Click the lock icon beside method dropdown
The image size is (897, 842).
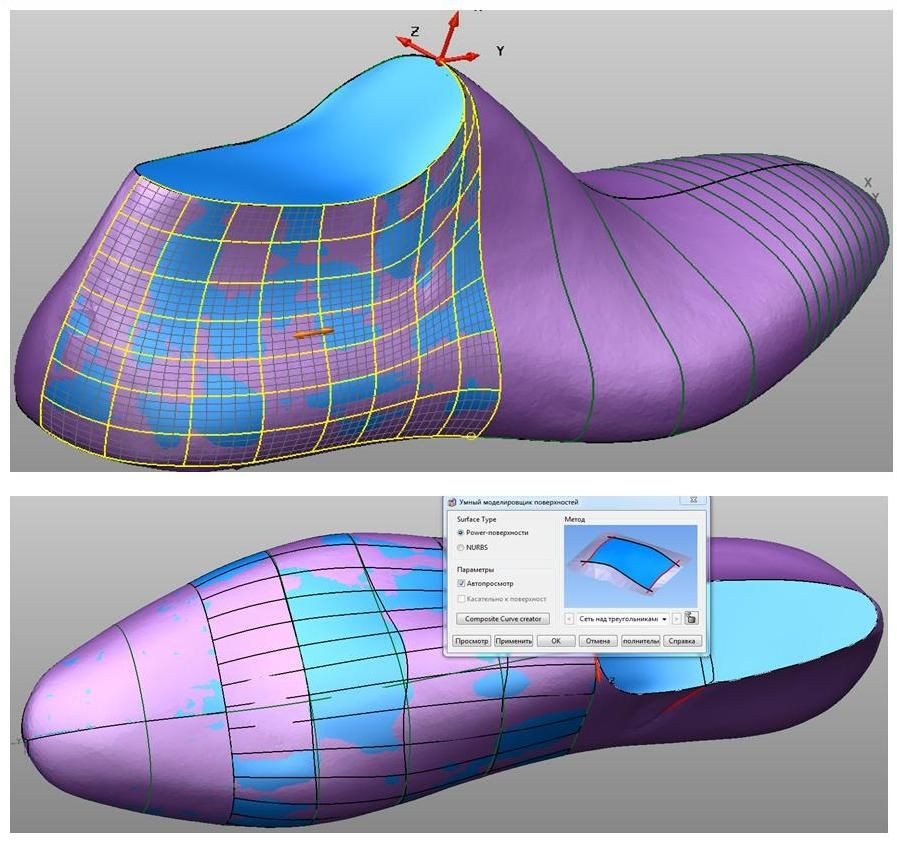click(691, 619)
